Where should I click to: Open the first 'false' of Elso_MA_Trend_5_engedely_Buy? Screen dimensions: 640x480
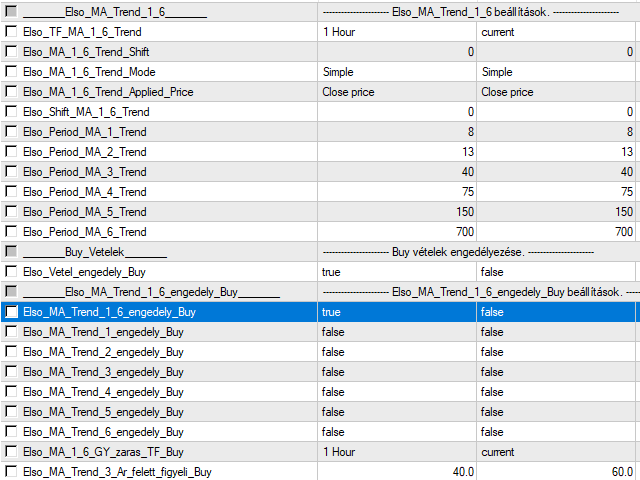click(x=397, y=412)
